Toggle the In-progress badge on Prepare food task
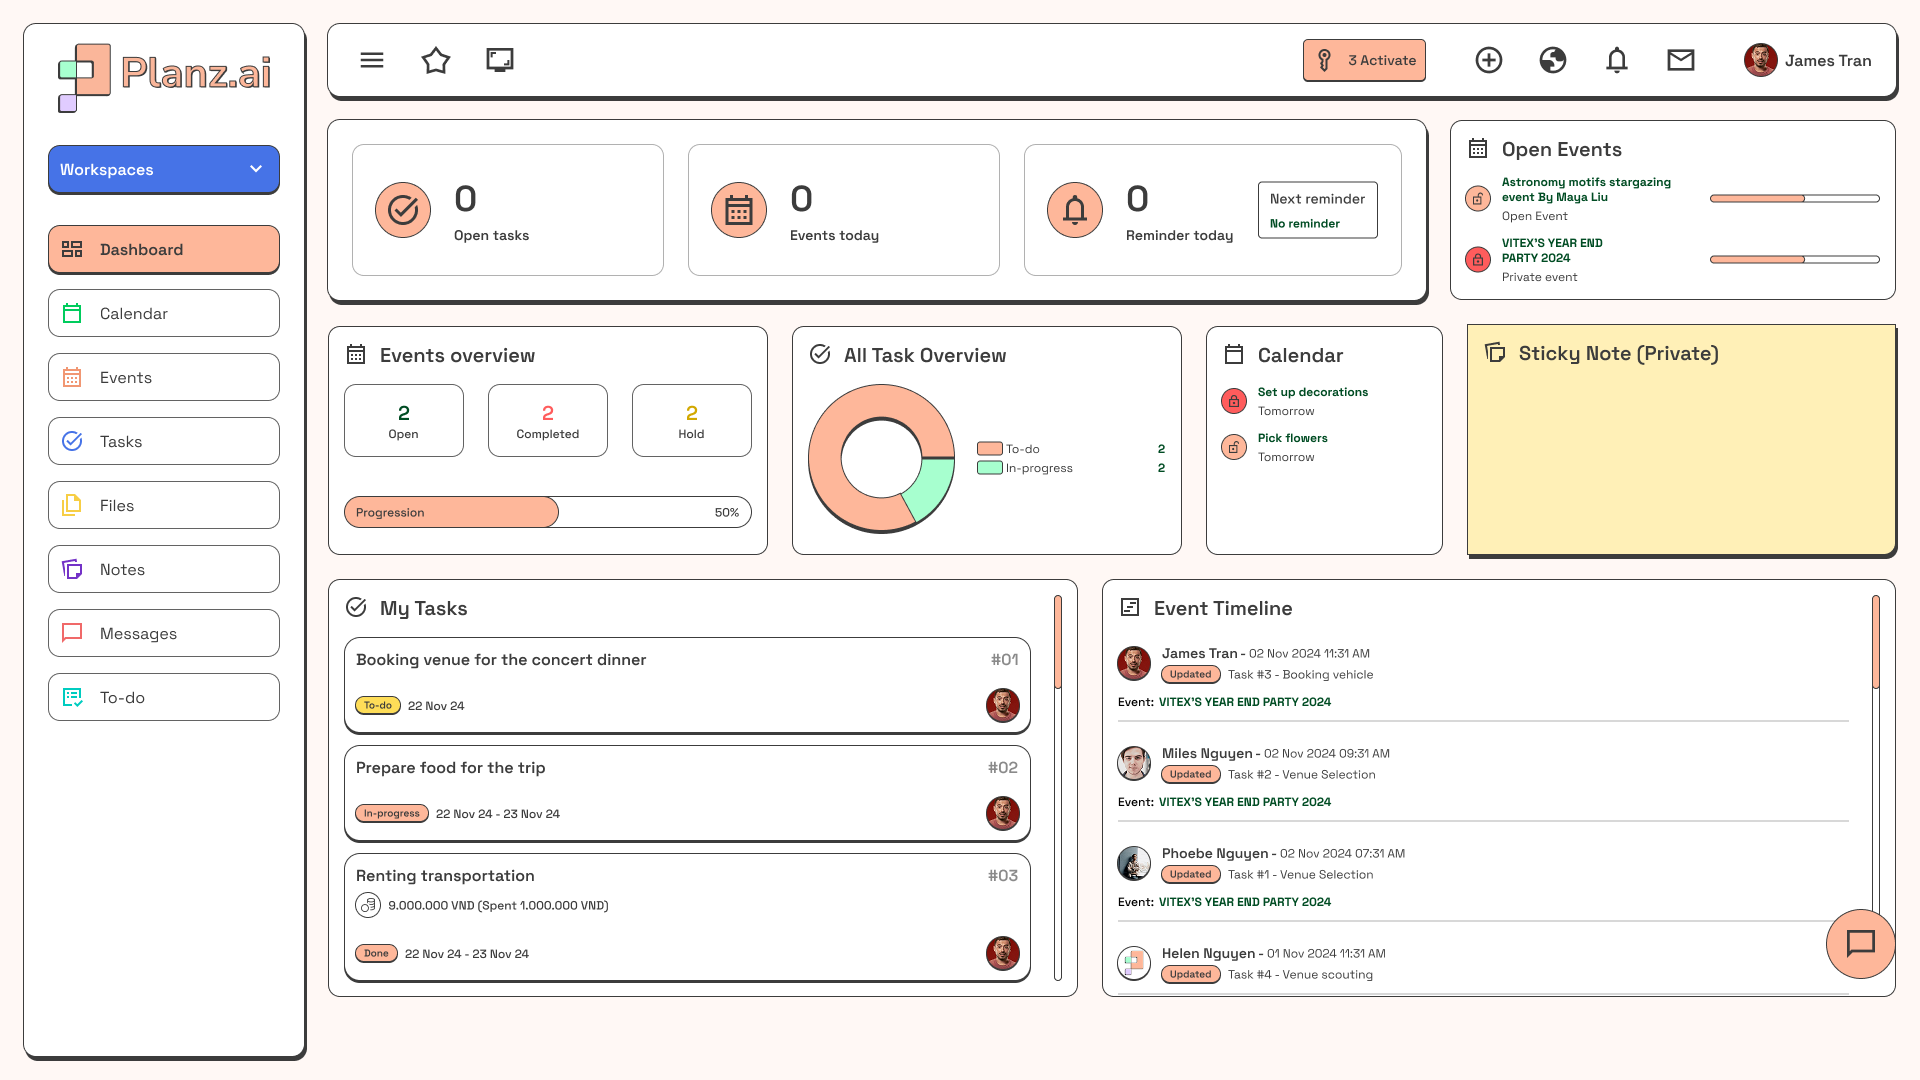This screenshot has width=1920, height=1080. [391, 813]
